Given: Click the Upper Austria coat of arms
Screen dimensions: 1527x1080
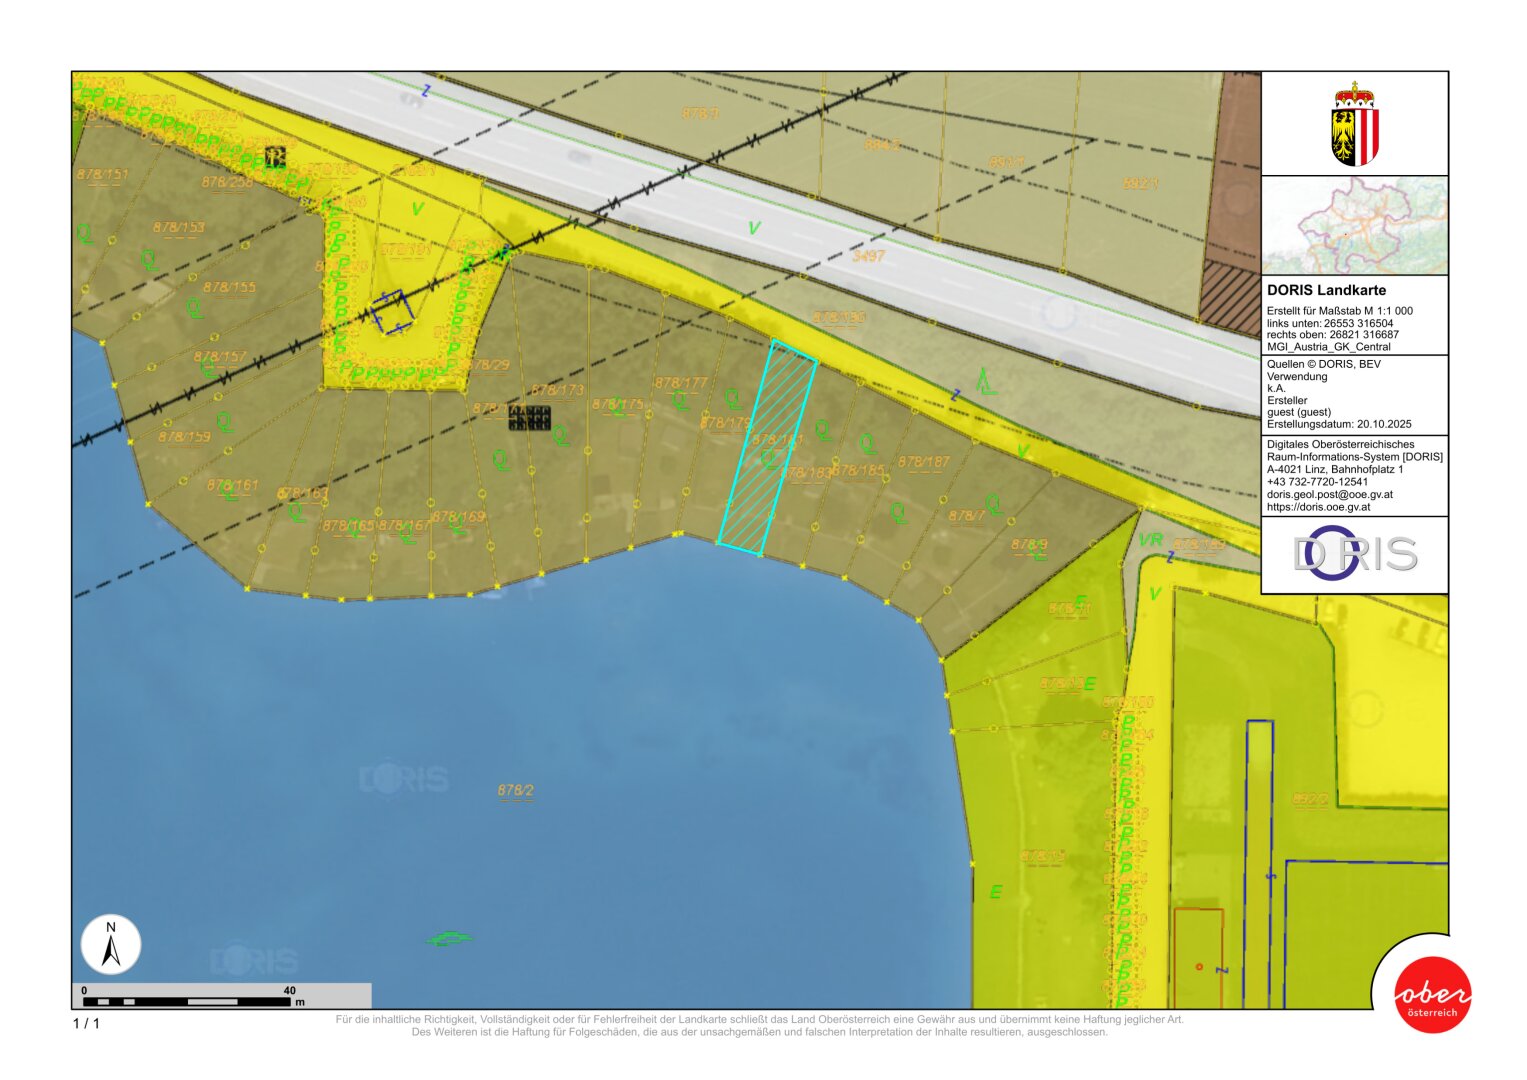Looking at the screenshot, I should 1354,124.
